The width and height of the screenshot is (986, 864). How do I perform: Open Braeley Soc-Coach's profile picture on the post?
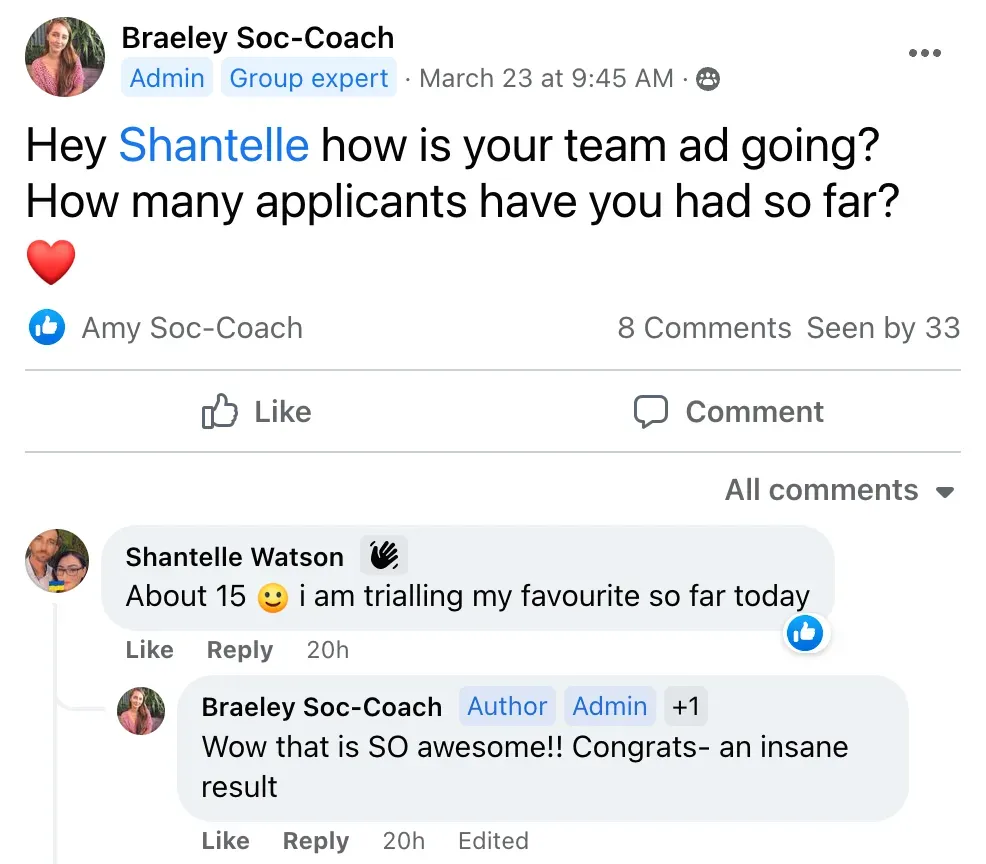point(65,57)
